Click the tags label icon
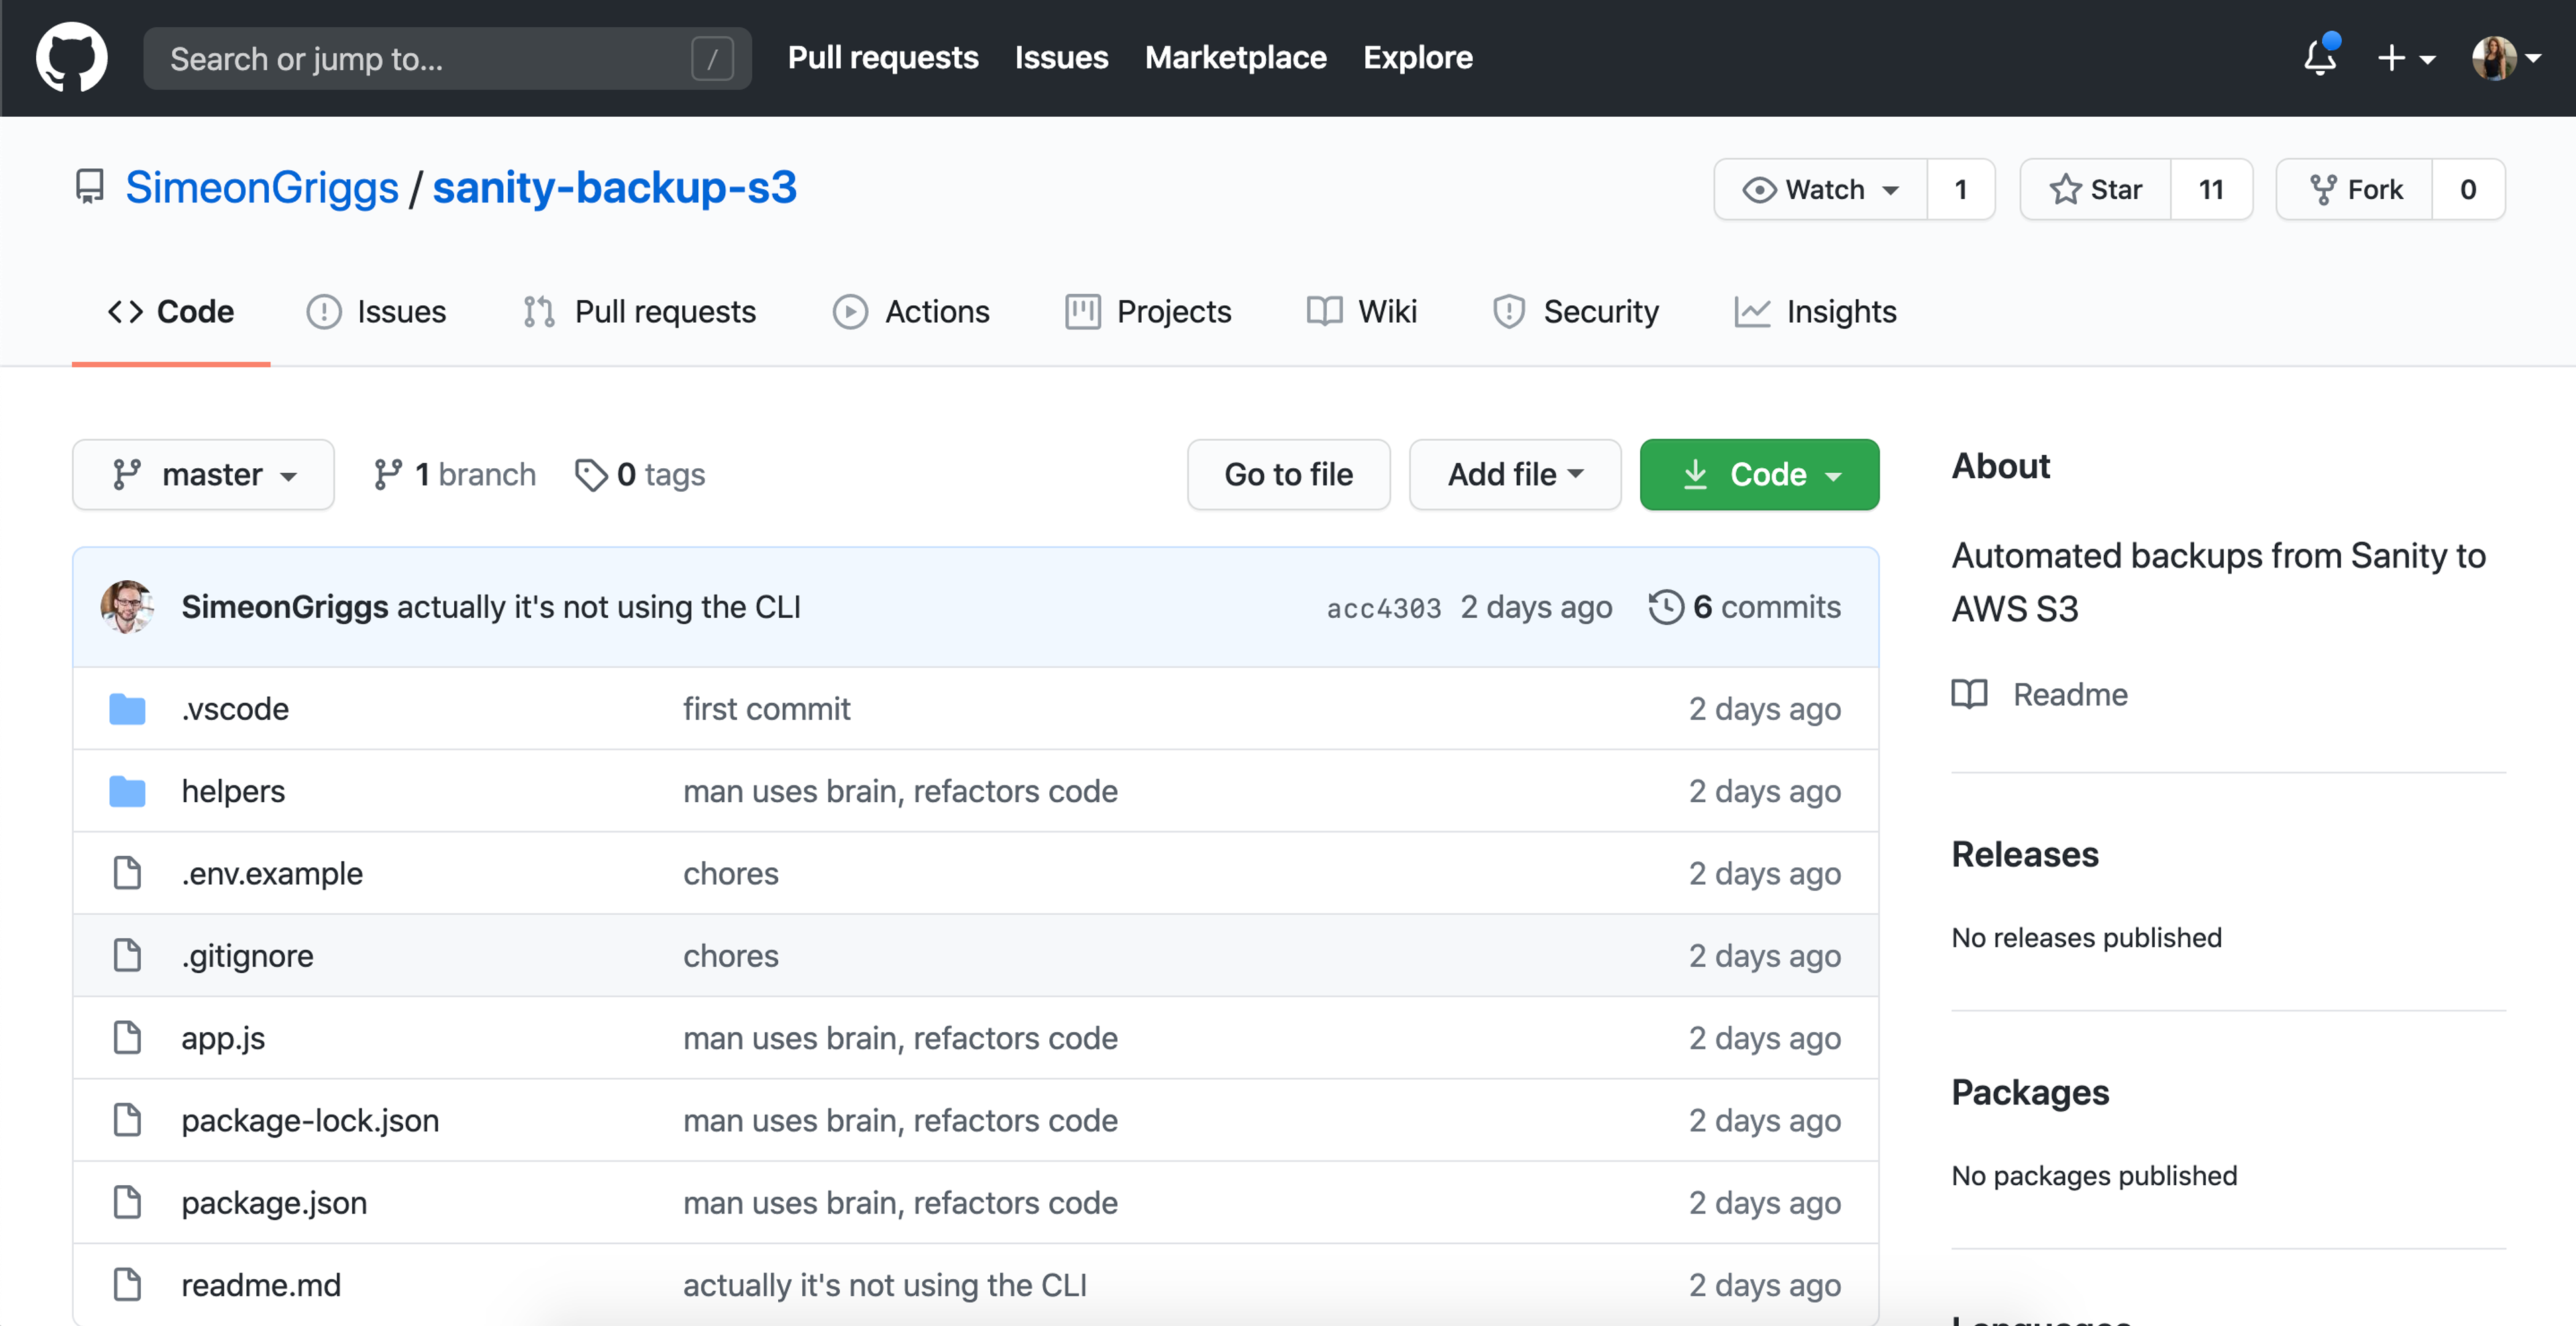 tap(591, 475)
